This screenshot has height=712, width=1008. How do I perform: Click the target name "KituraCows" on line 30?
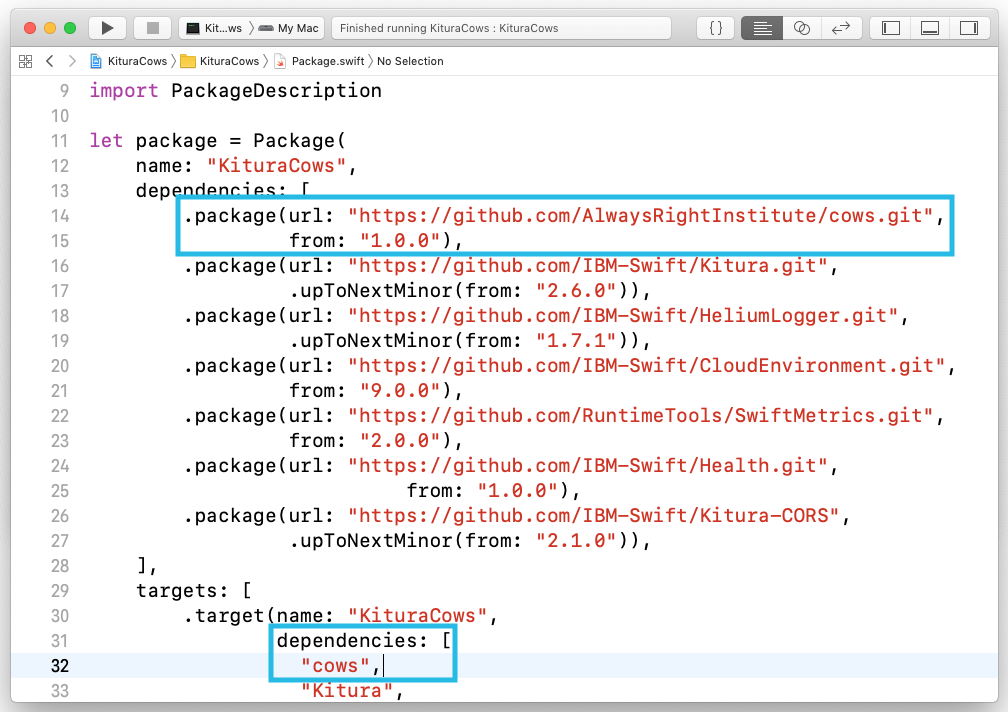point(418,616)
